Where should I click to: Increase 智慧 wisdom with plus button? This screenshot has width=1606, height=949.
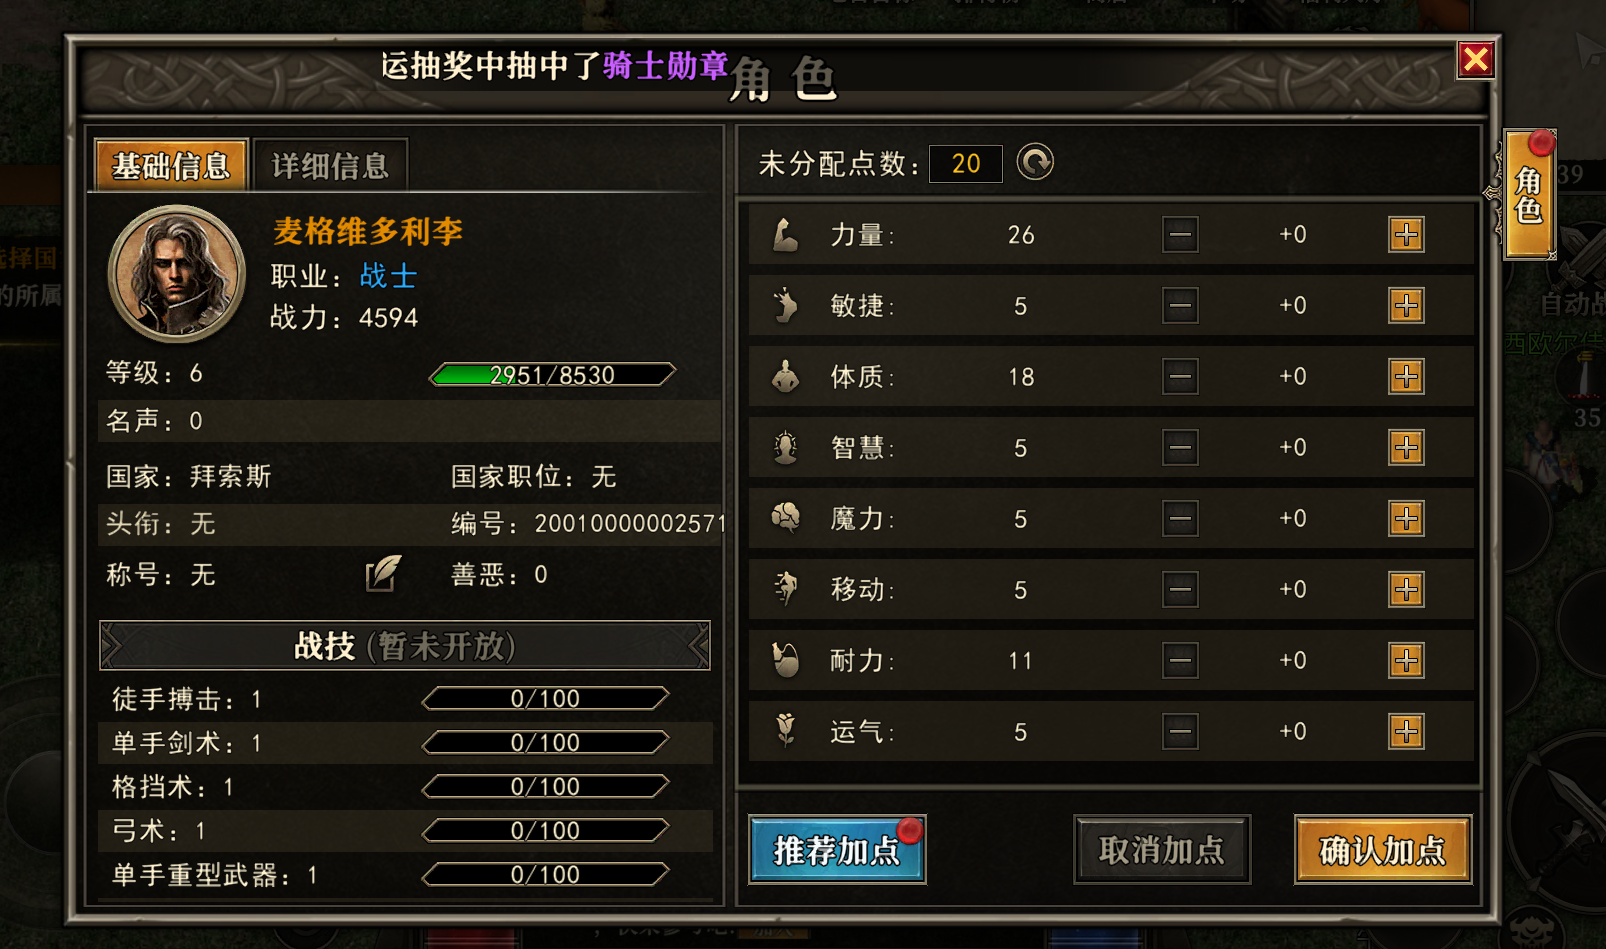(1406, 448)
